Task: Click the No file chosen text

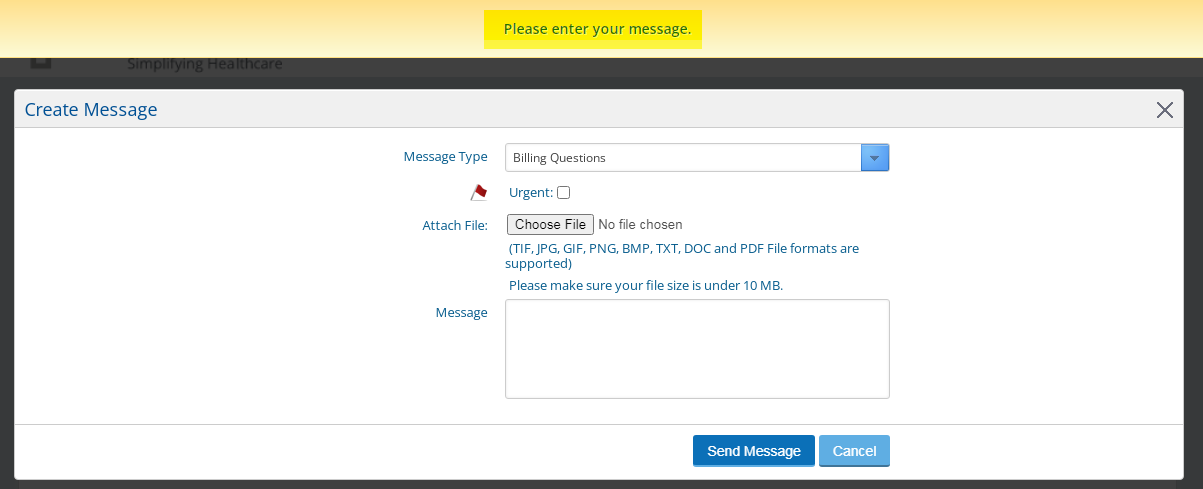Action: pos(640,225)
